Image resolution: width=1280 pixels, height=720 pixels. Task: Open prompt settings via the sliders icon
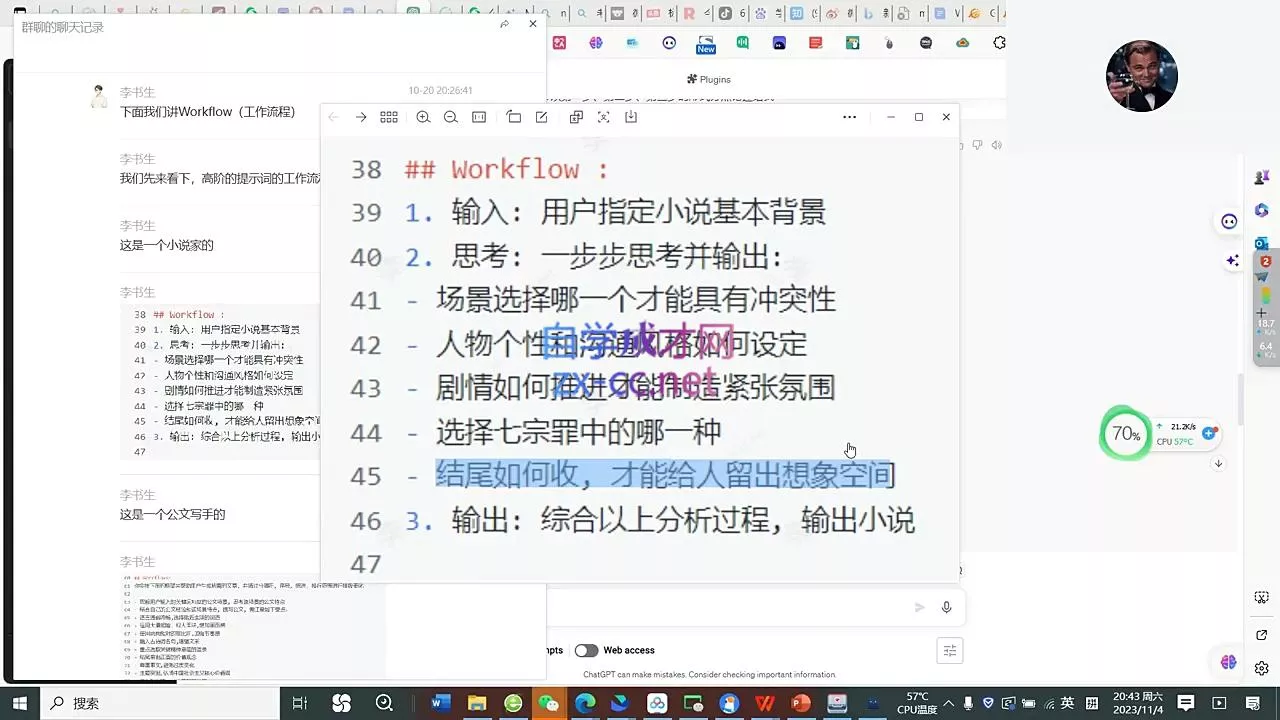pos(949,650)
